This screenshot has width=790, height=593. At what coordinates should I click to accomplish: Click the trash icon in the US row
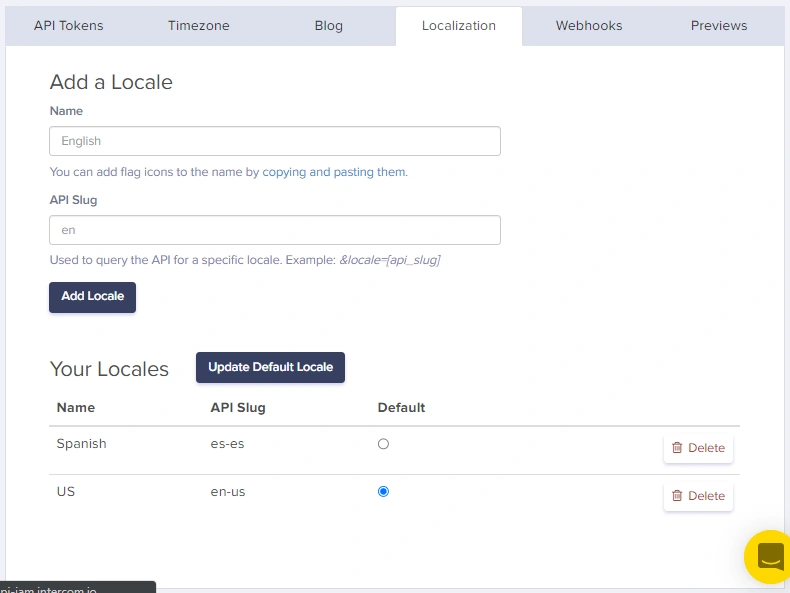tap(677, 496)
